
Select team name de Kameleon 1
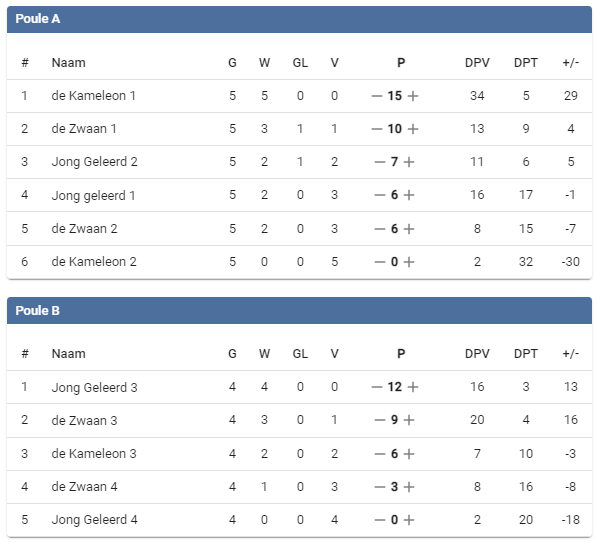[x=94, y=96]
